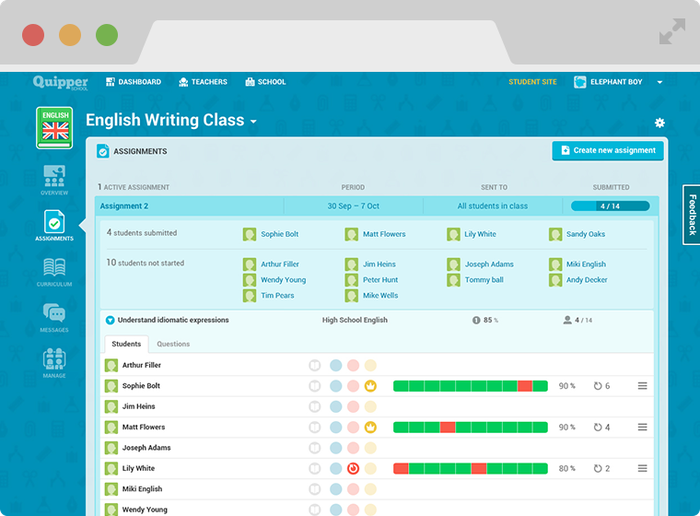Switch to the Questions tab
Viewport: 700px width, 516px height.
coord(173,344)
